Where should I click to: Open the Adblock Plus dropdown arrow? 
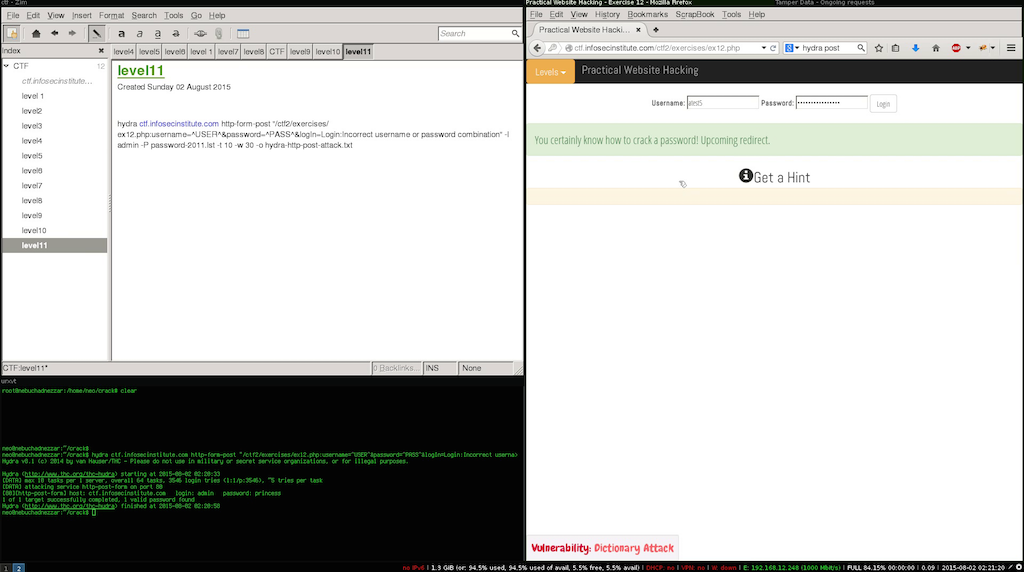click(x=968, y=48)
